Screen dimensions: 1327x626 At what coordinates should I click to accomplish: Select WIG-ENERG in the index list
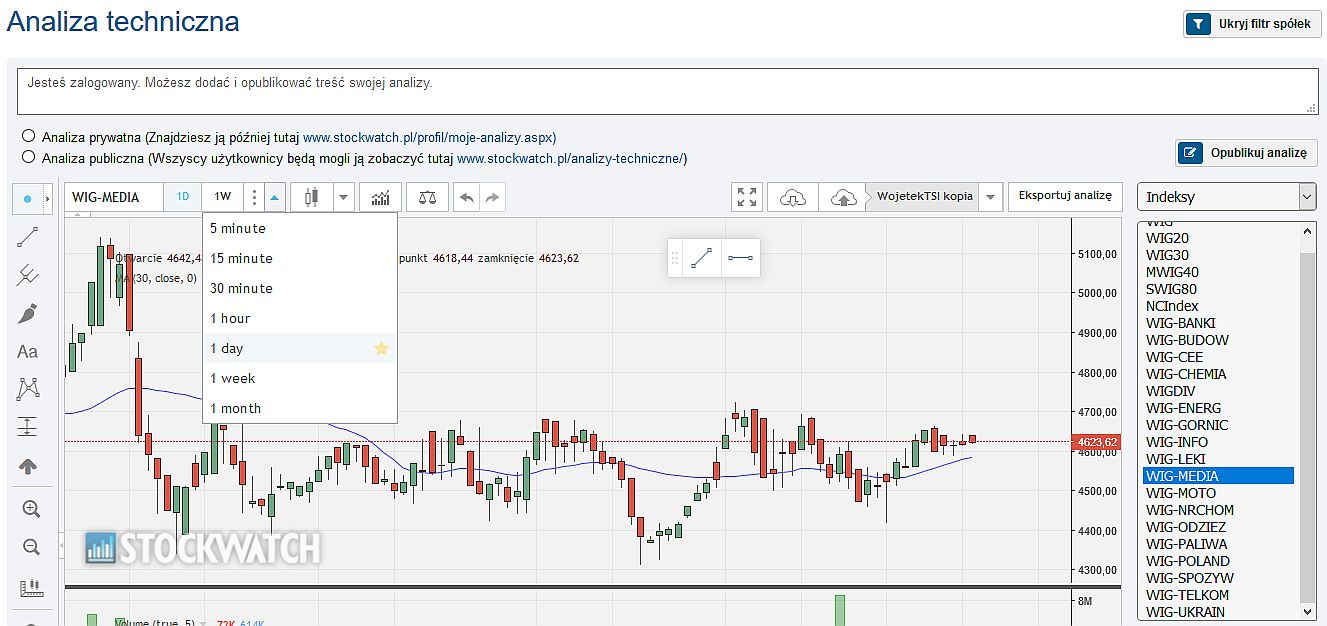tap(1218, 408)
